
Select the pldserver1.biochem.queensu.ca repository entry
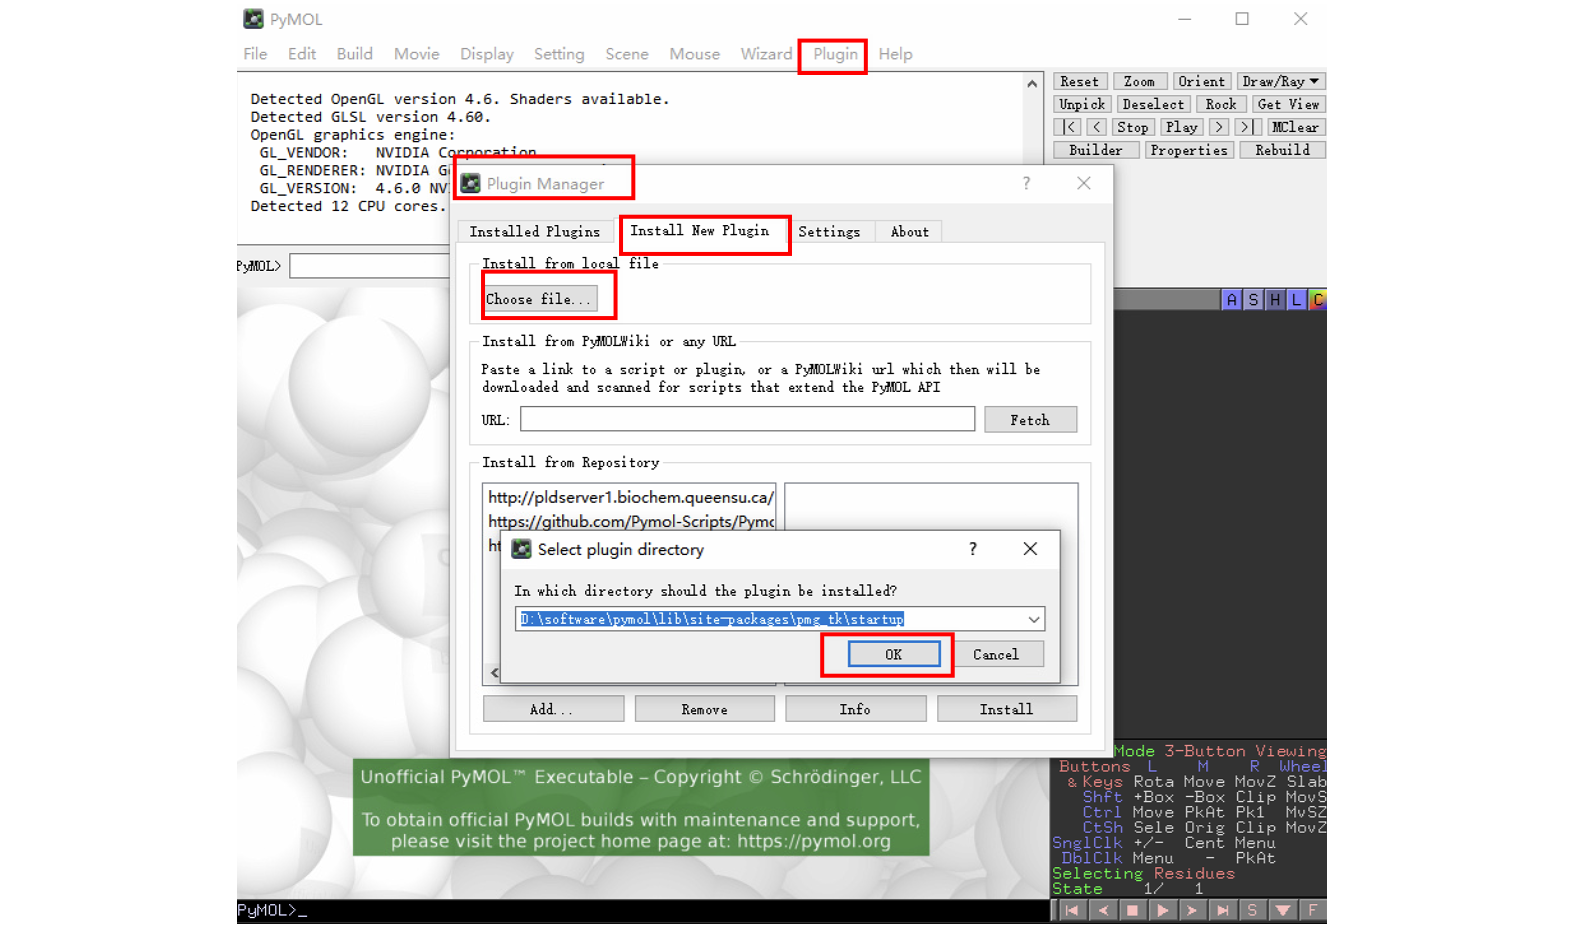630,497
